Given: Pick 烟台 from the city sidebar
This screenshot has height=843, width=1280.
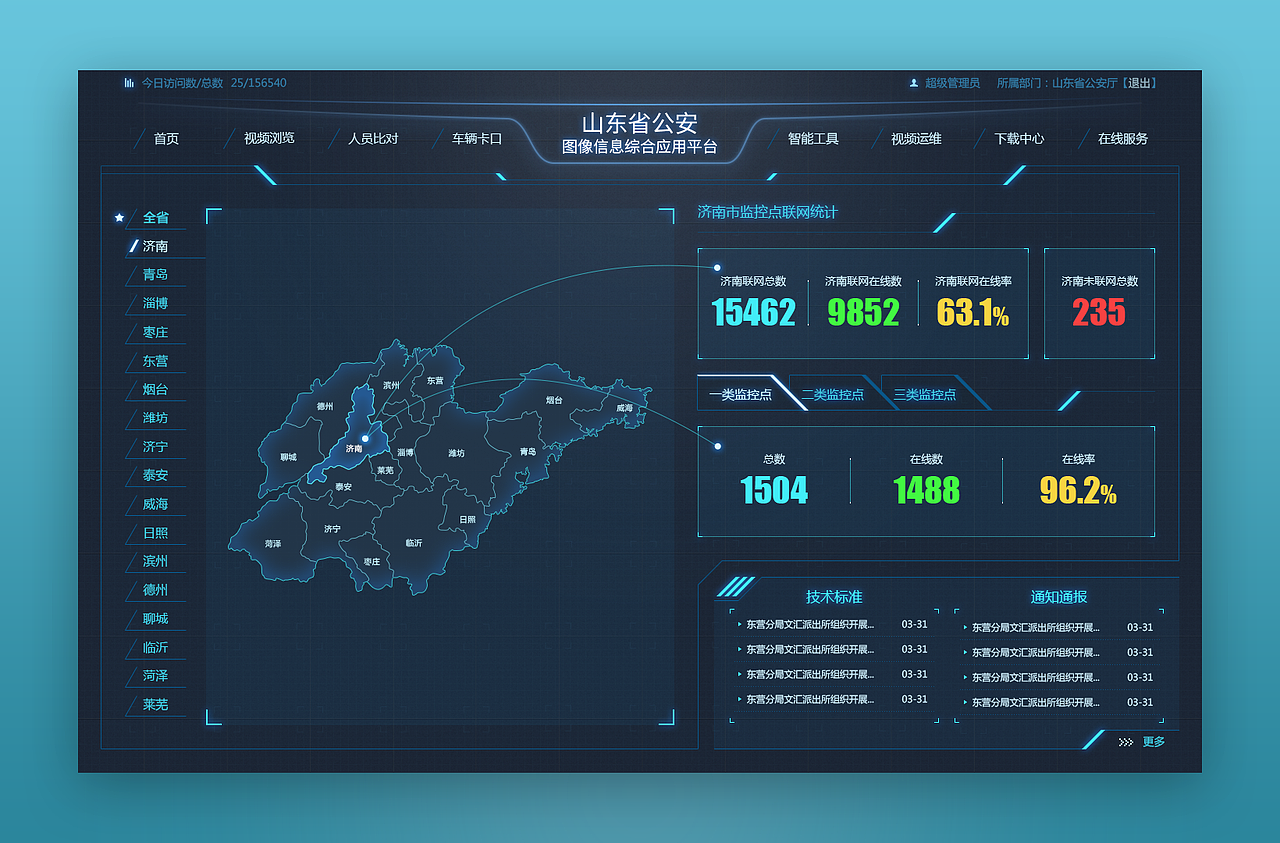Looking at the screenshot, I should [155, 389].
